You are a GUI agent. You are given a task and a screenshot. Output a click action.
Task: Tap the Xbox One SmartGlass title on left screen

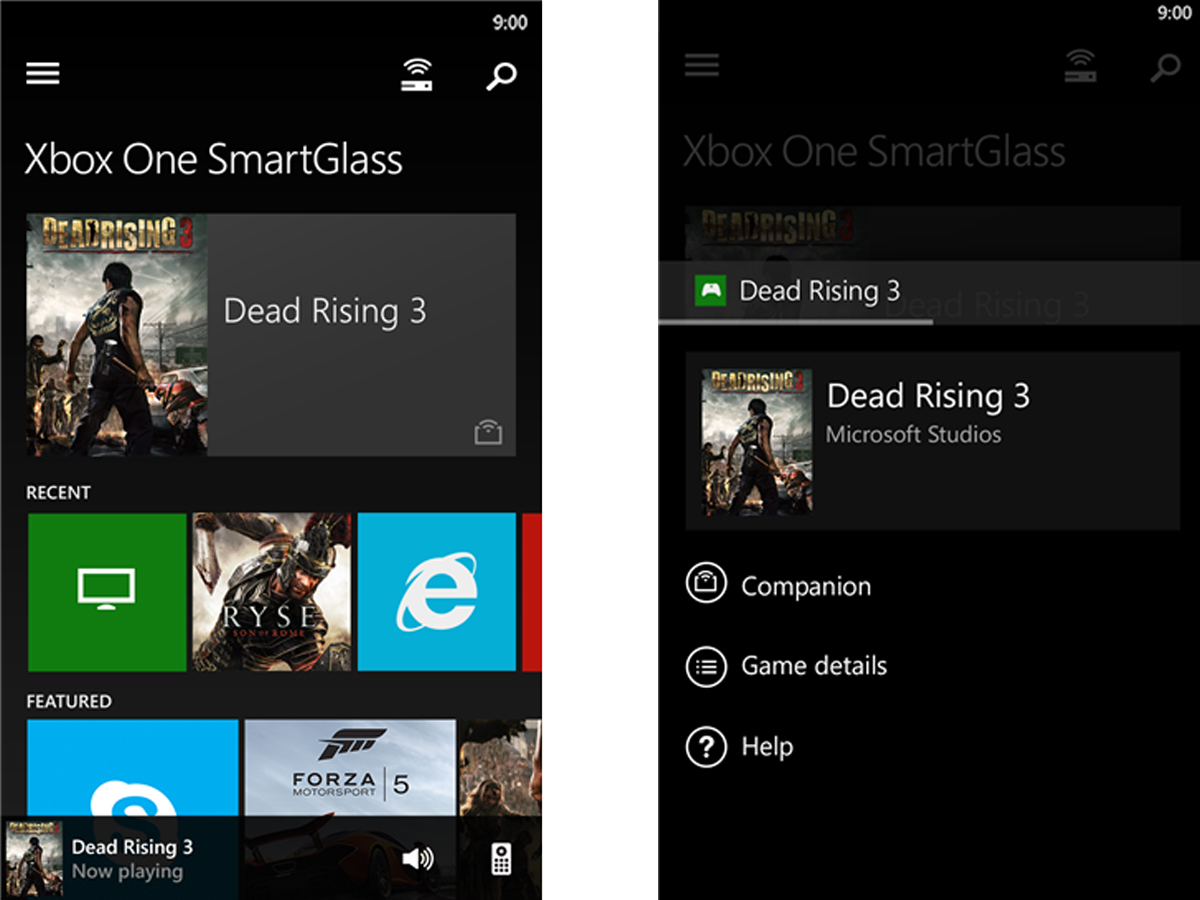[x=213, y=160]
